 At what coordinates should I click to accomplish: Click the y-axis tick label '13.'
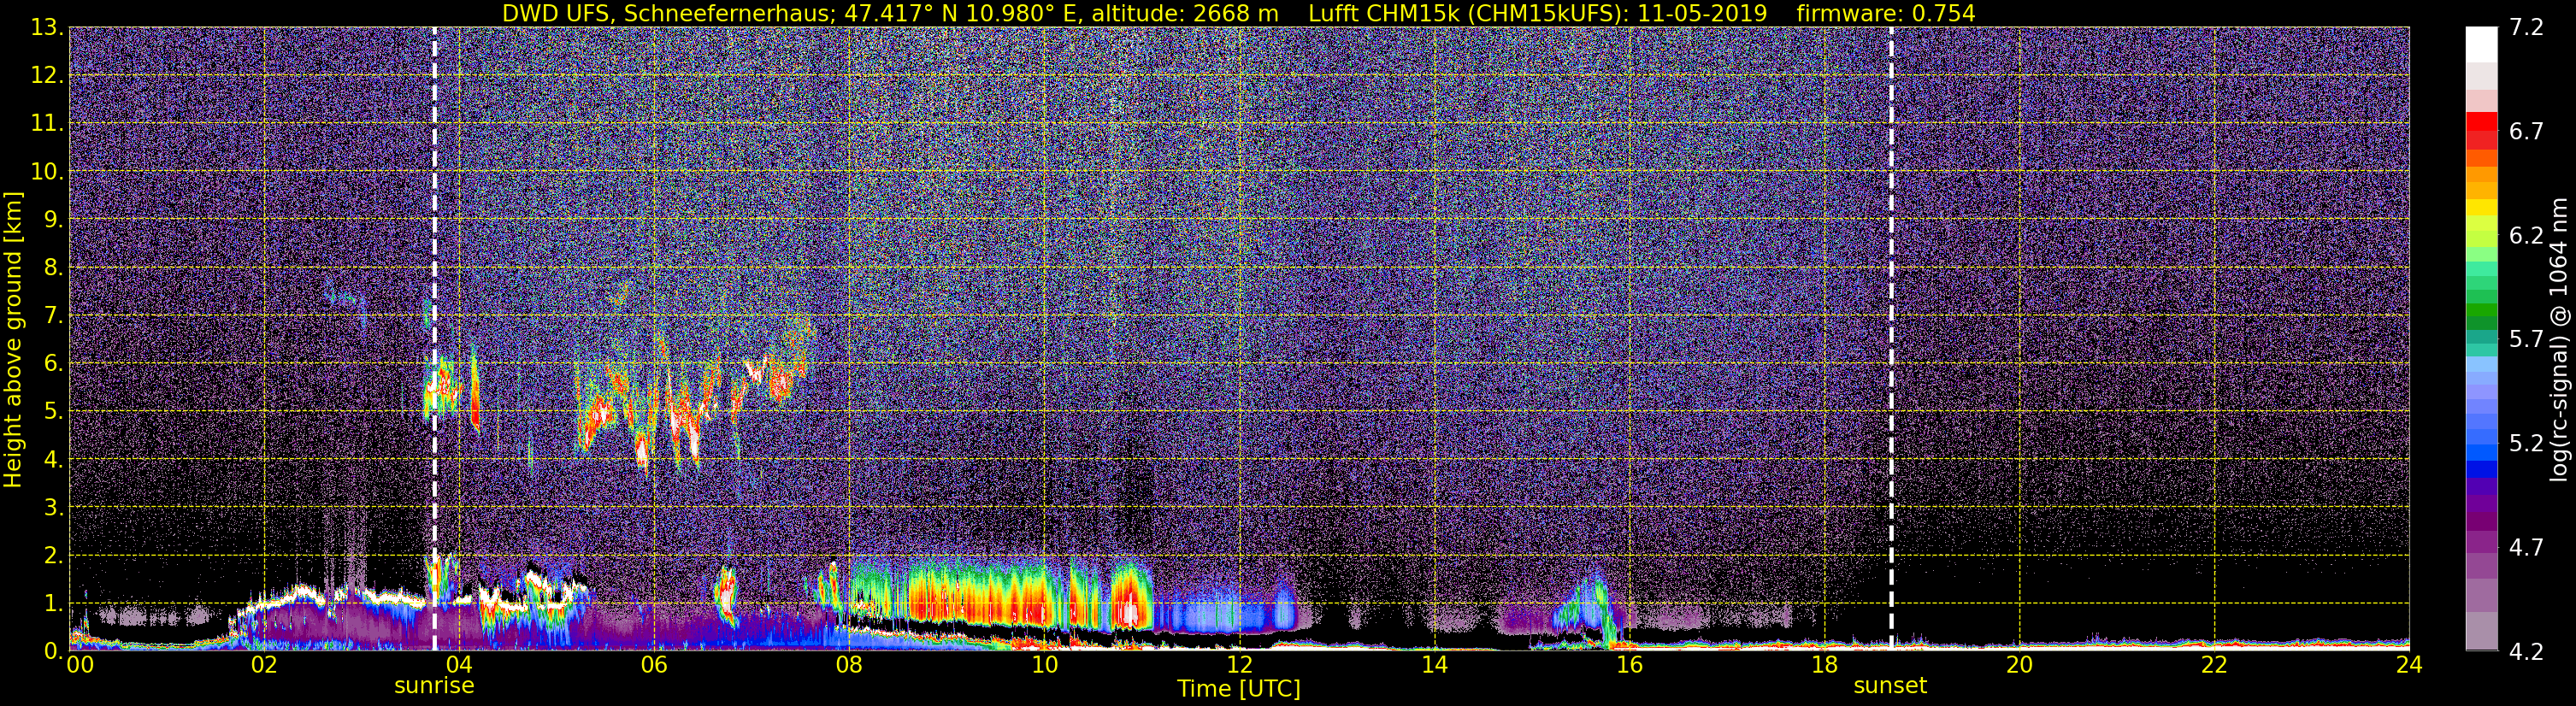coord(47,28)
